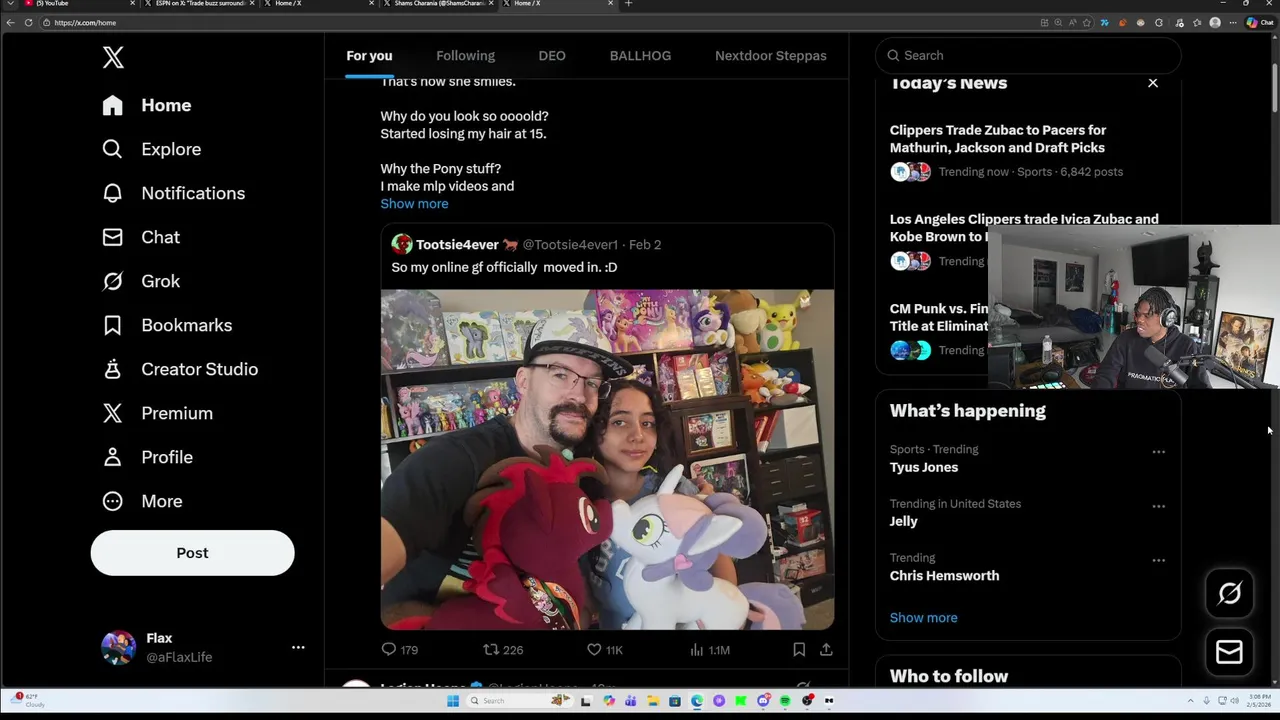Switch to the ESPN on X browser tab
The width and height of the screenshot is (1280, 720).
point(200,4)
